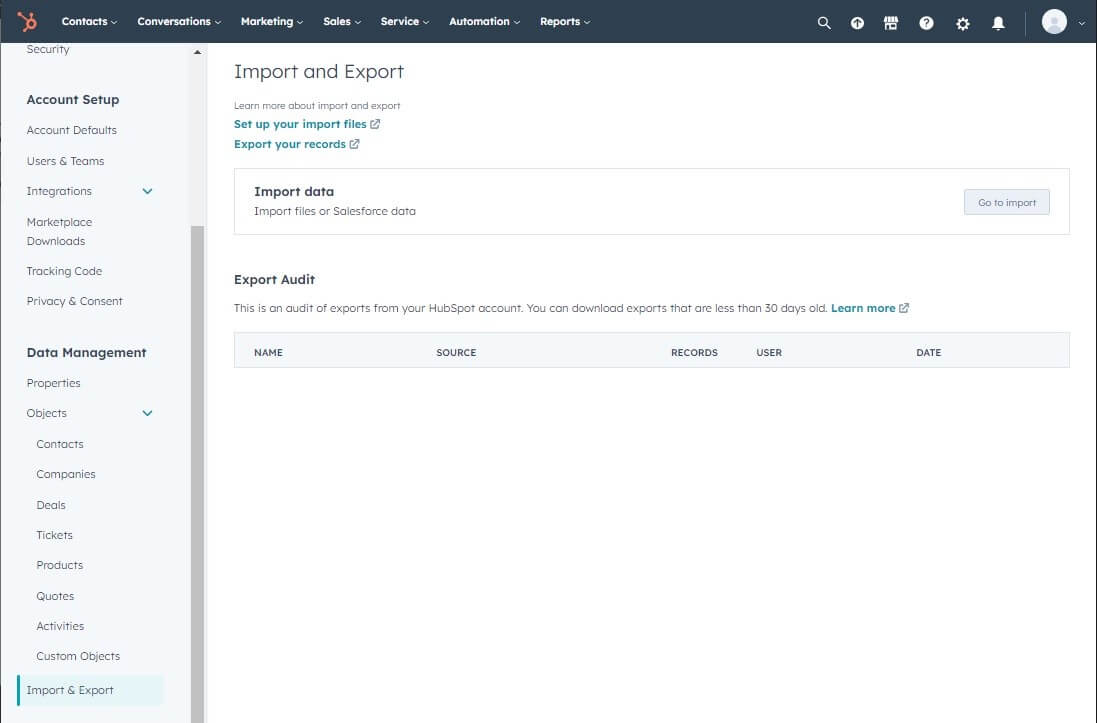This screenshot has height=723, width=1097.
Task: Open the Automation menu
Action: pos(484,22)
